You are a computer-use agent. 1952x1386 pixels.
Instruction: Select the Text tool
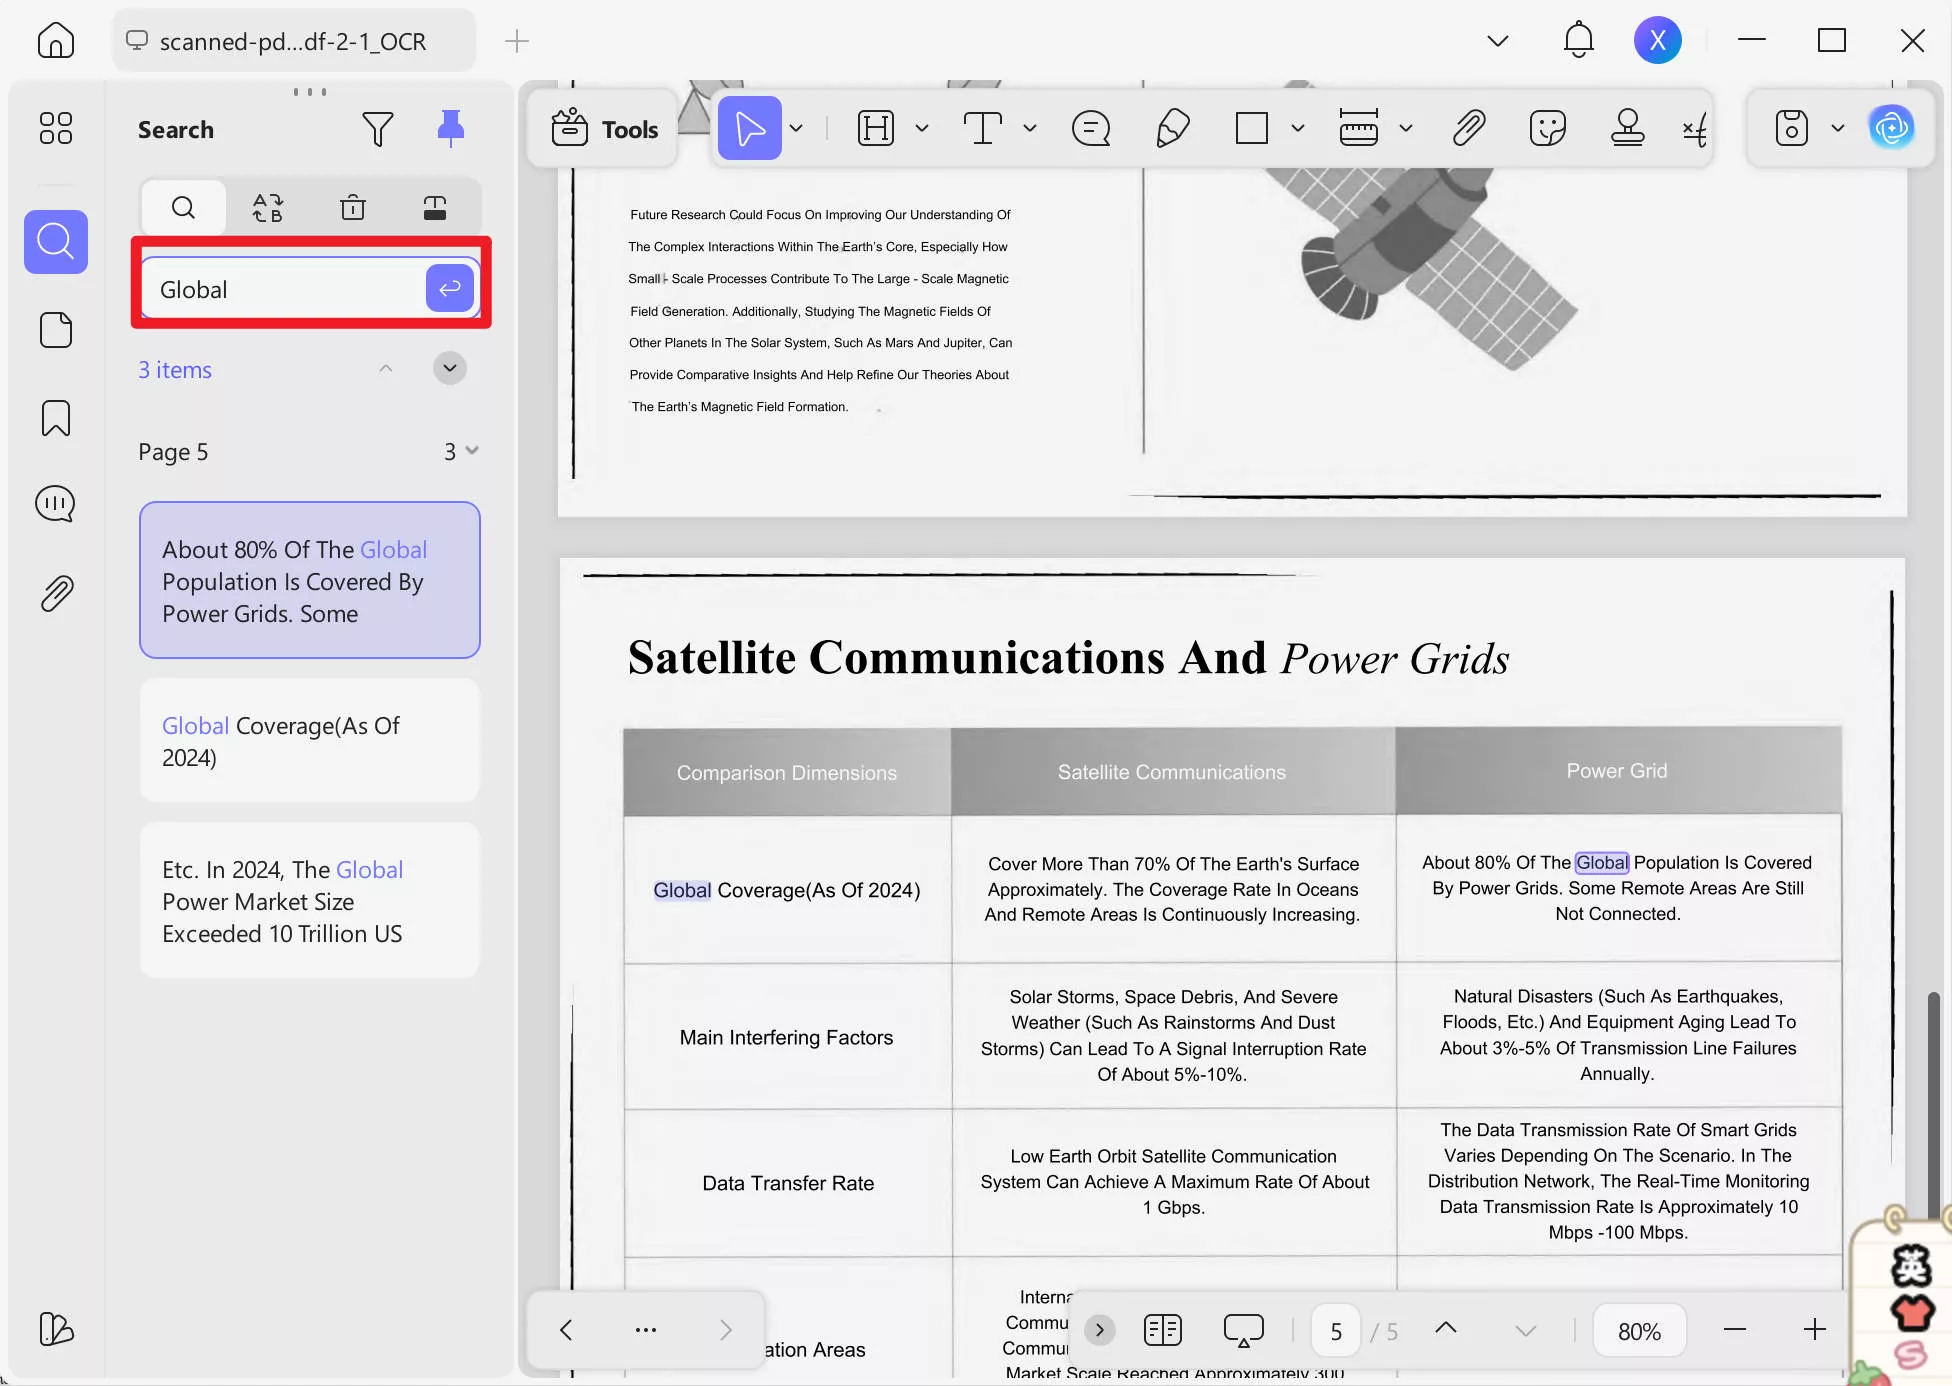click(x=984, y=128)
